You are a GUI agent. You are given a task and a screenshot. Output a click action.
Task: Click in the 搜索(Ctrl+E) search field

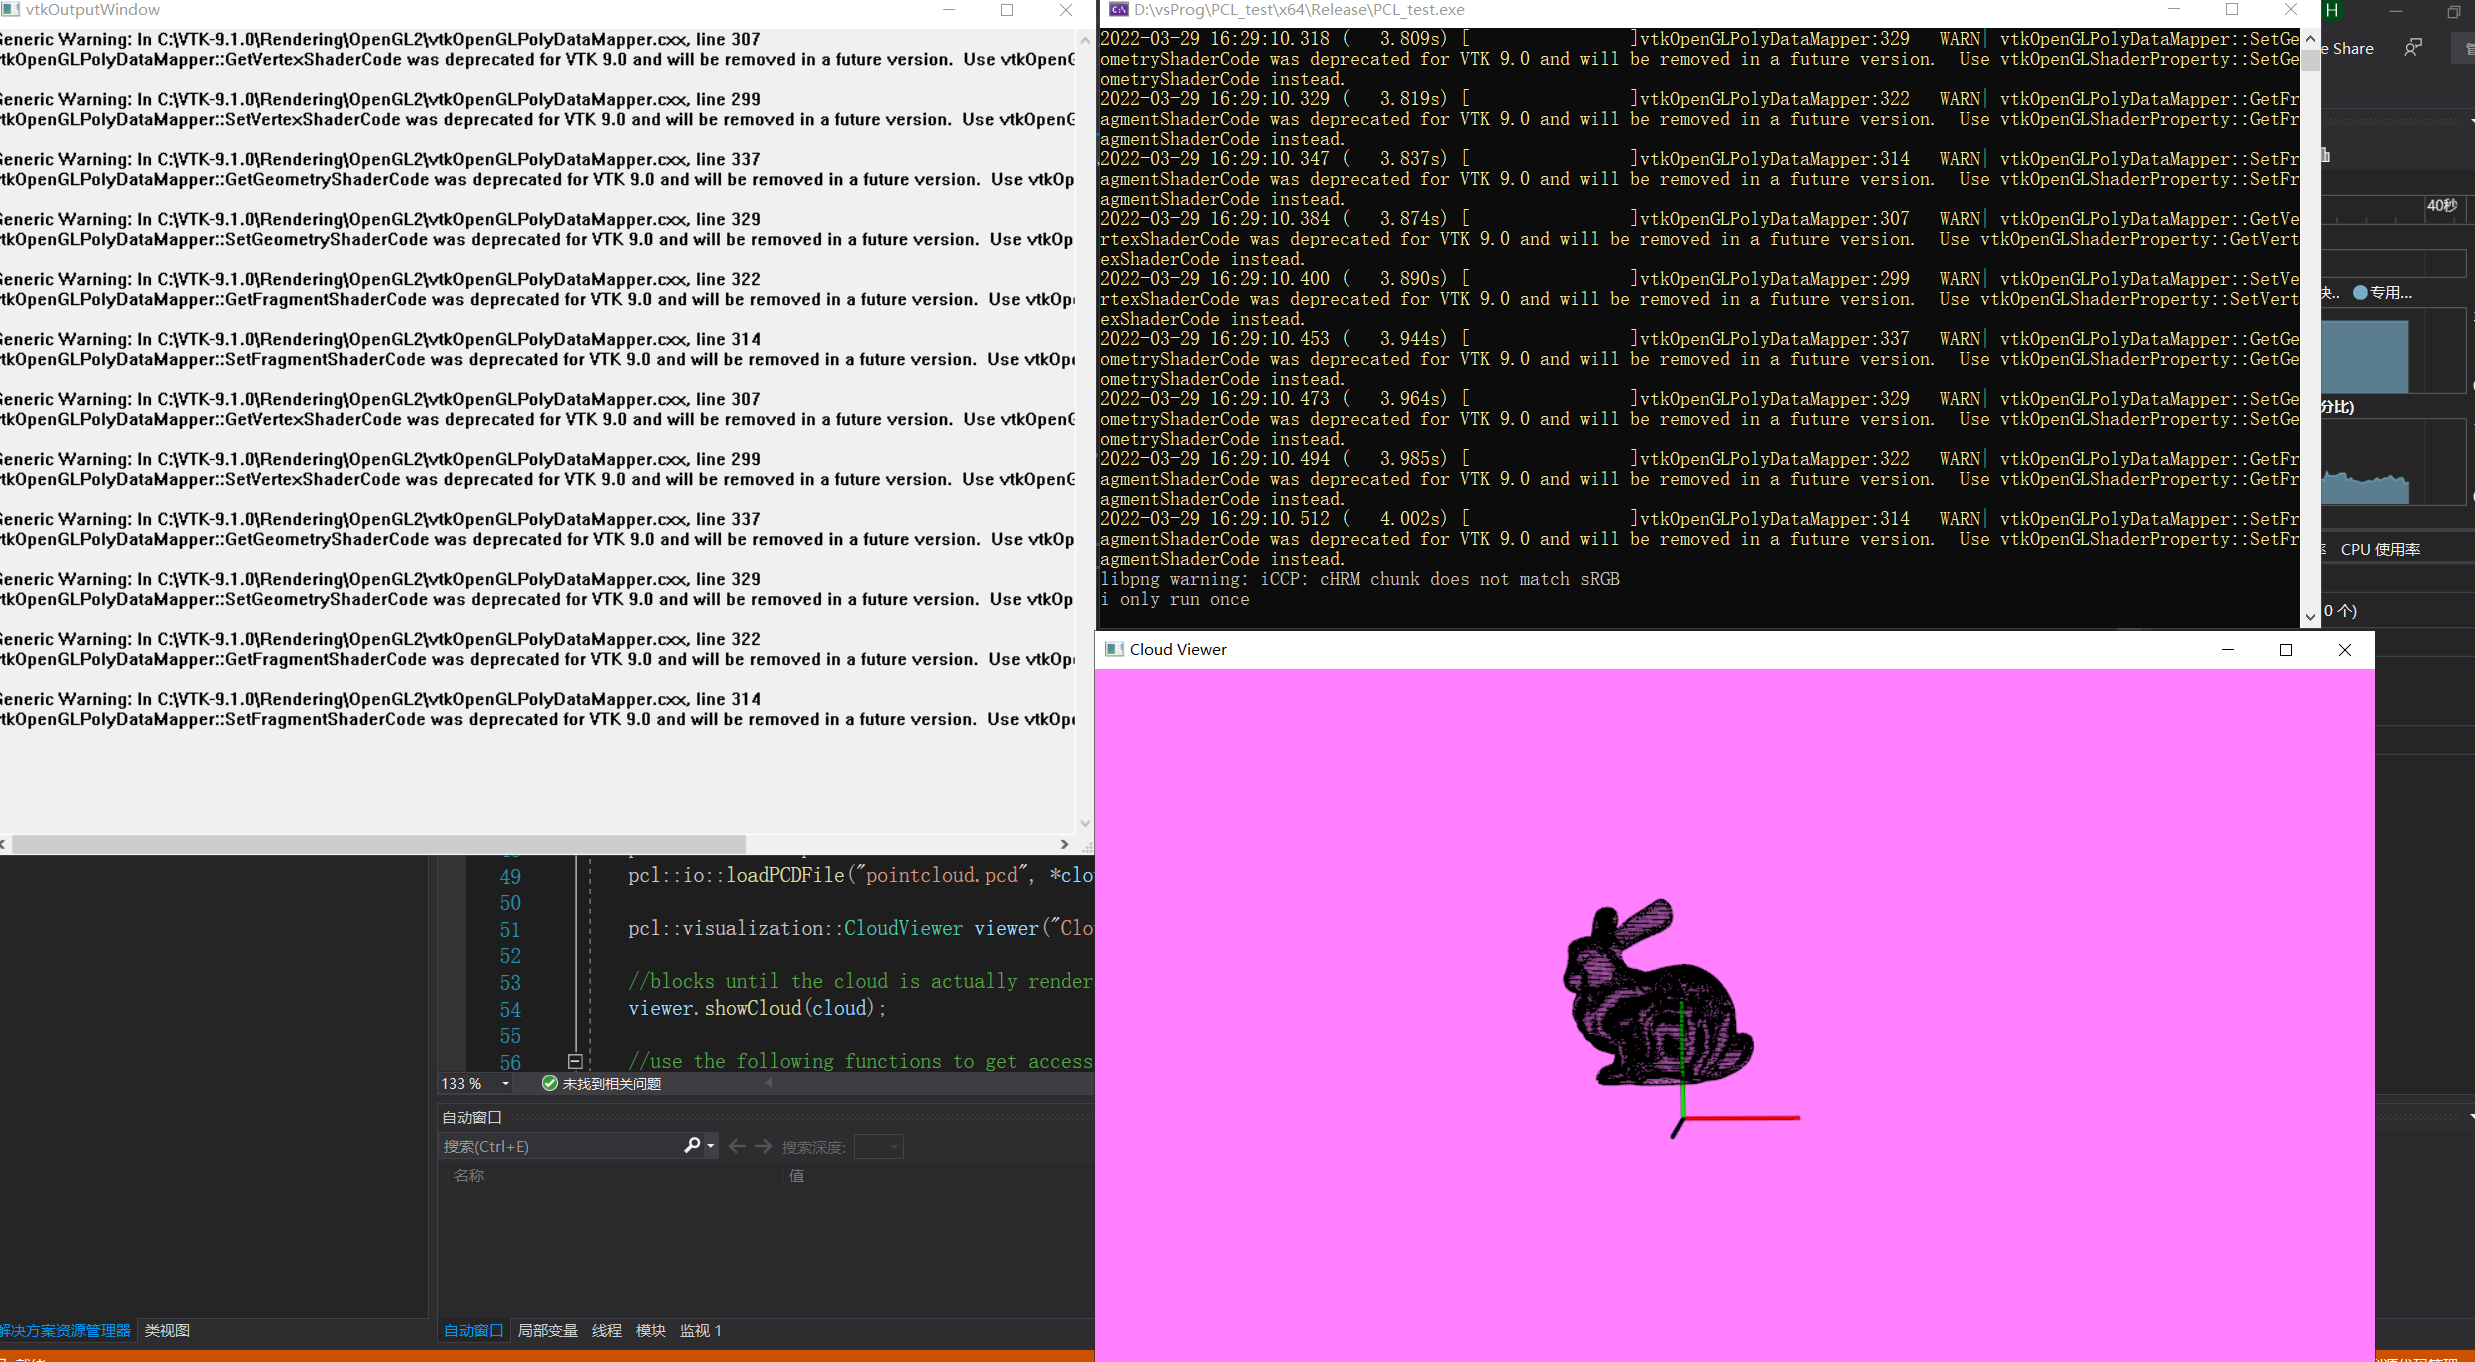[560, 1146]
